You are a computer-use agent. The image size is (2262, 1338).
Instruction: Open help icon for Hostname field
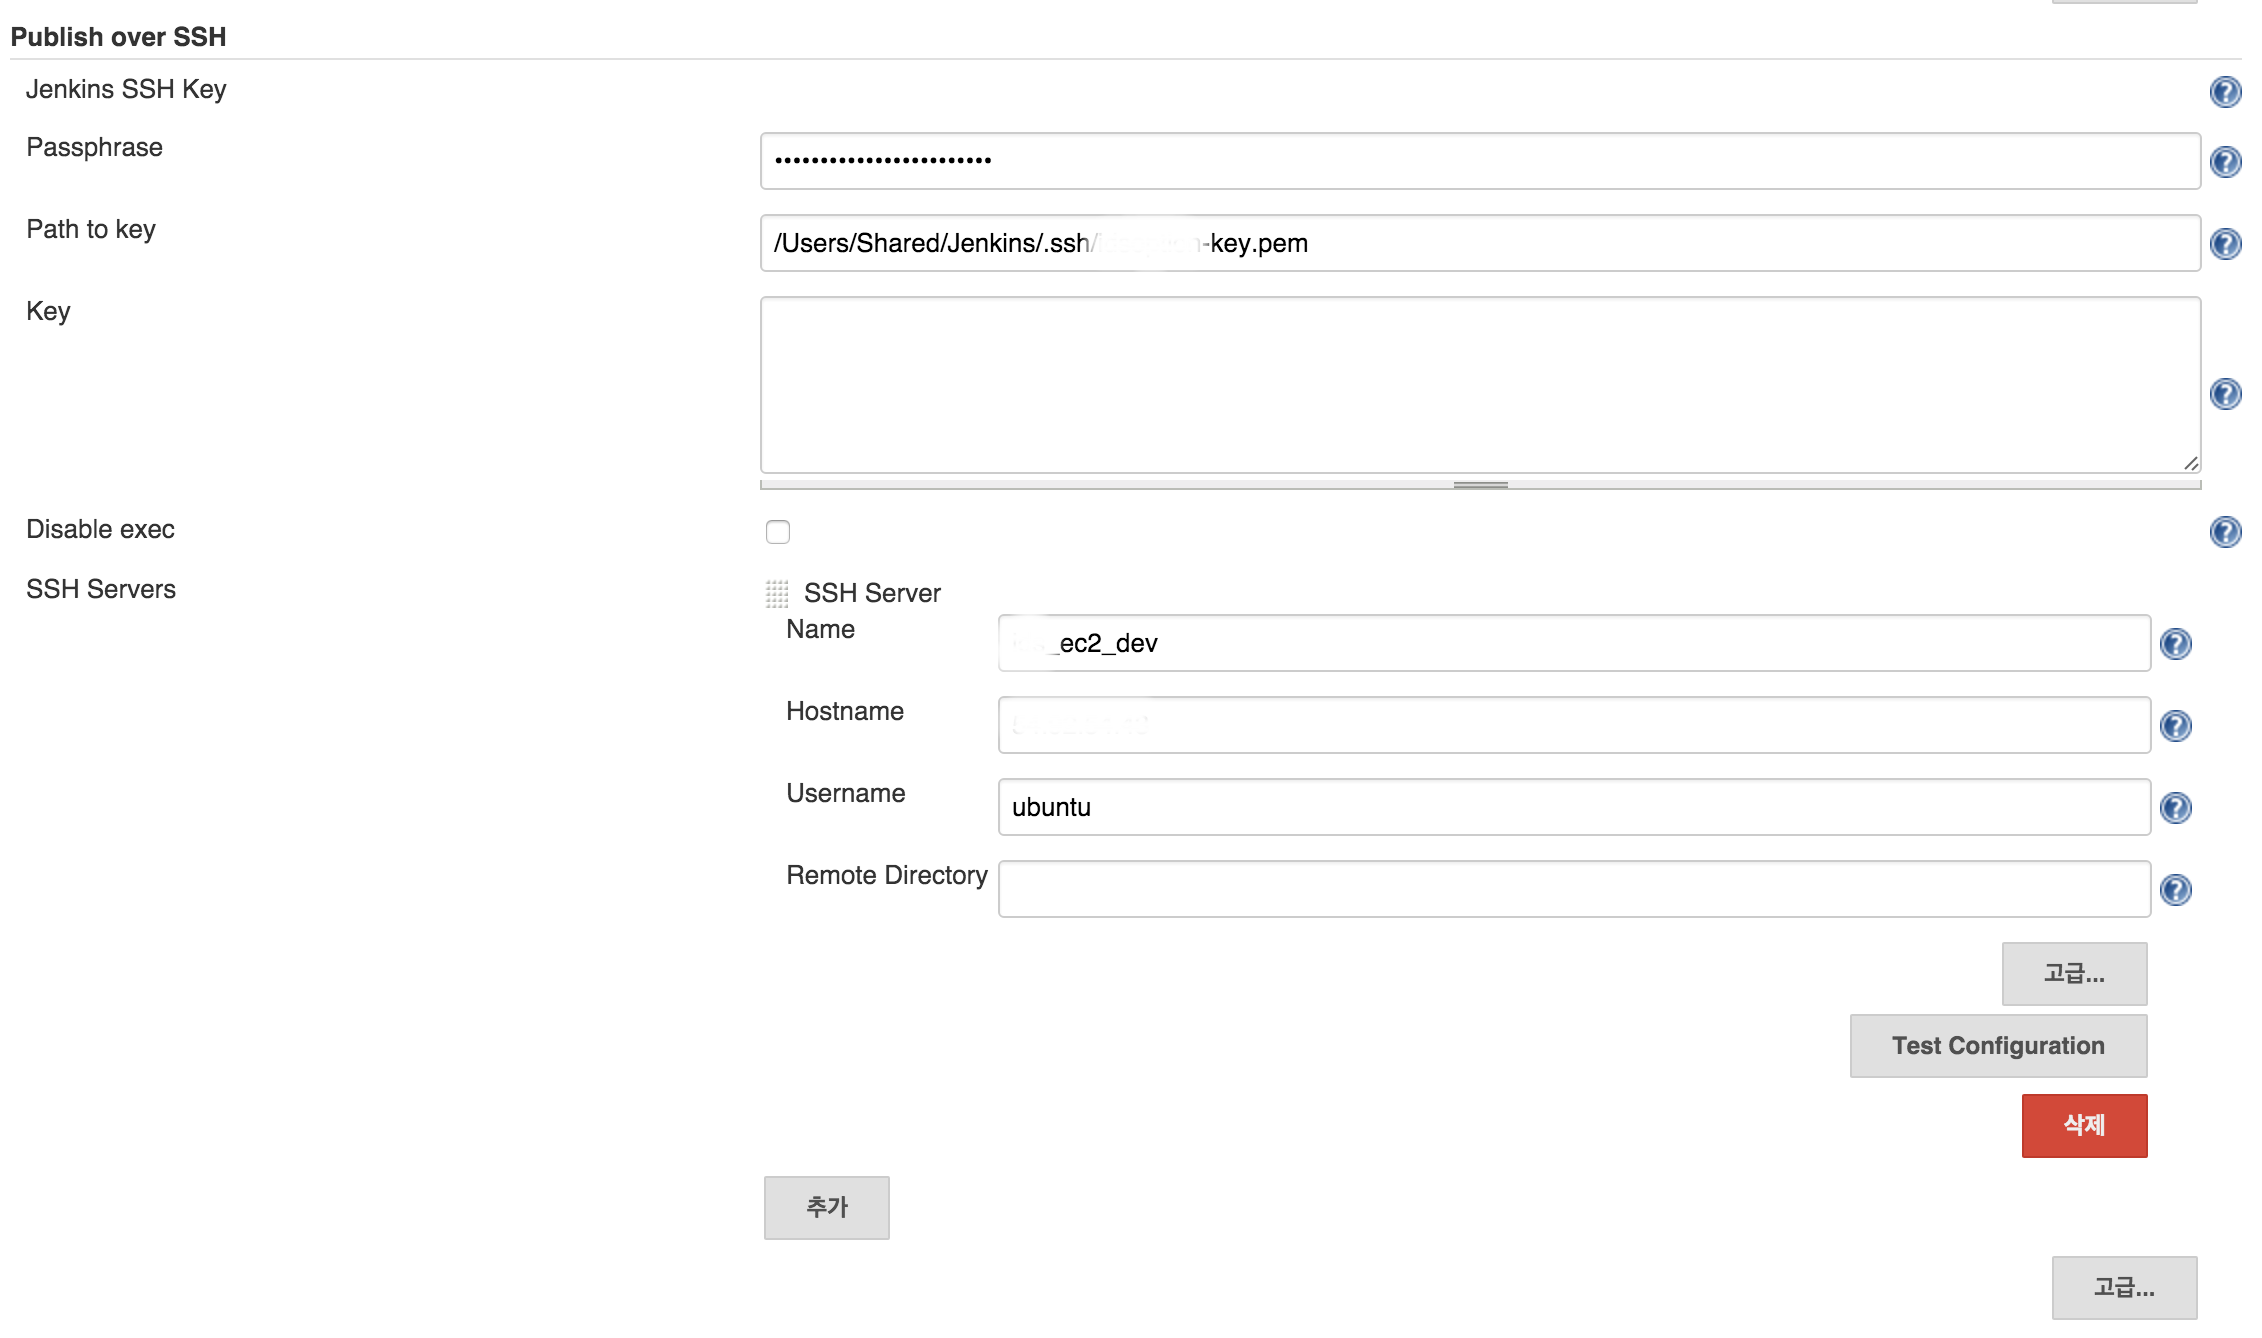tap(2176, 726)
